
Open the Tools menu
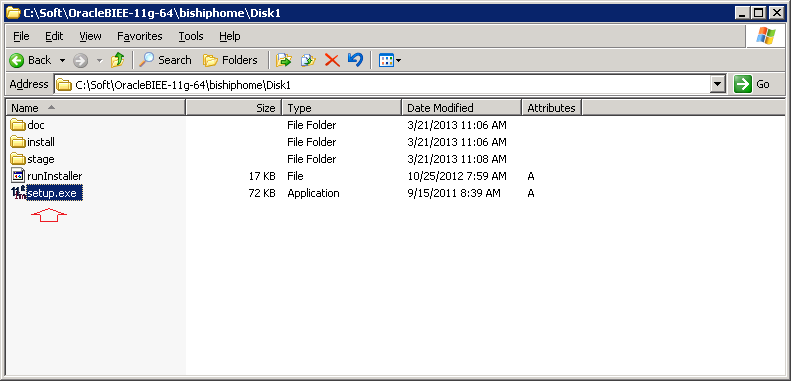pyautogui.click(x=191, y=36)
